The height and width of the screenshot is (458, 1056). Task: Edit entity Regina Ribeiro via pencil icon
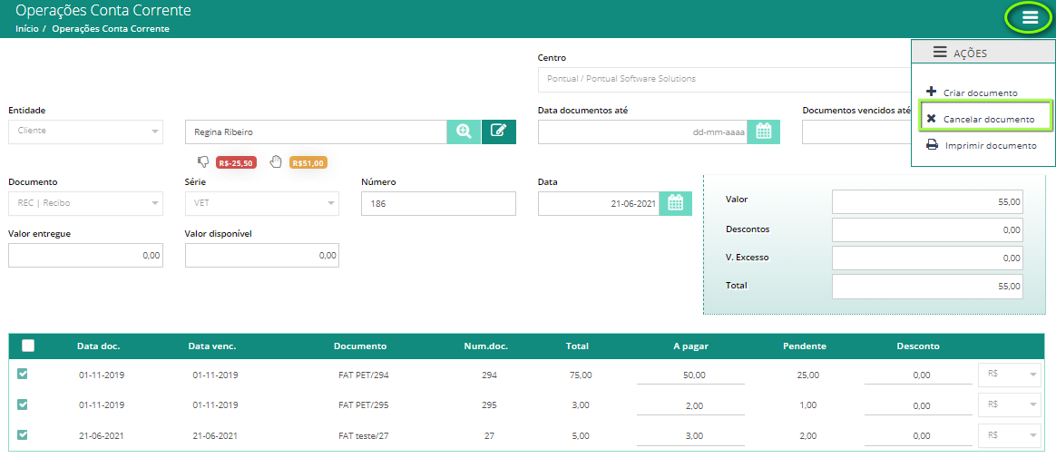point(498,131)
